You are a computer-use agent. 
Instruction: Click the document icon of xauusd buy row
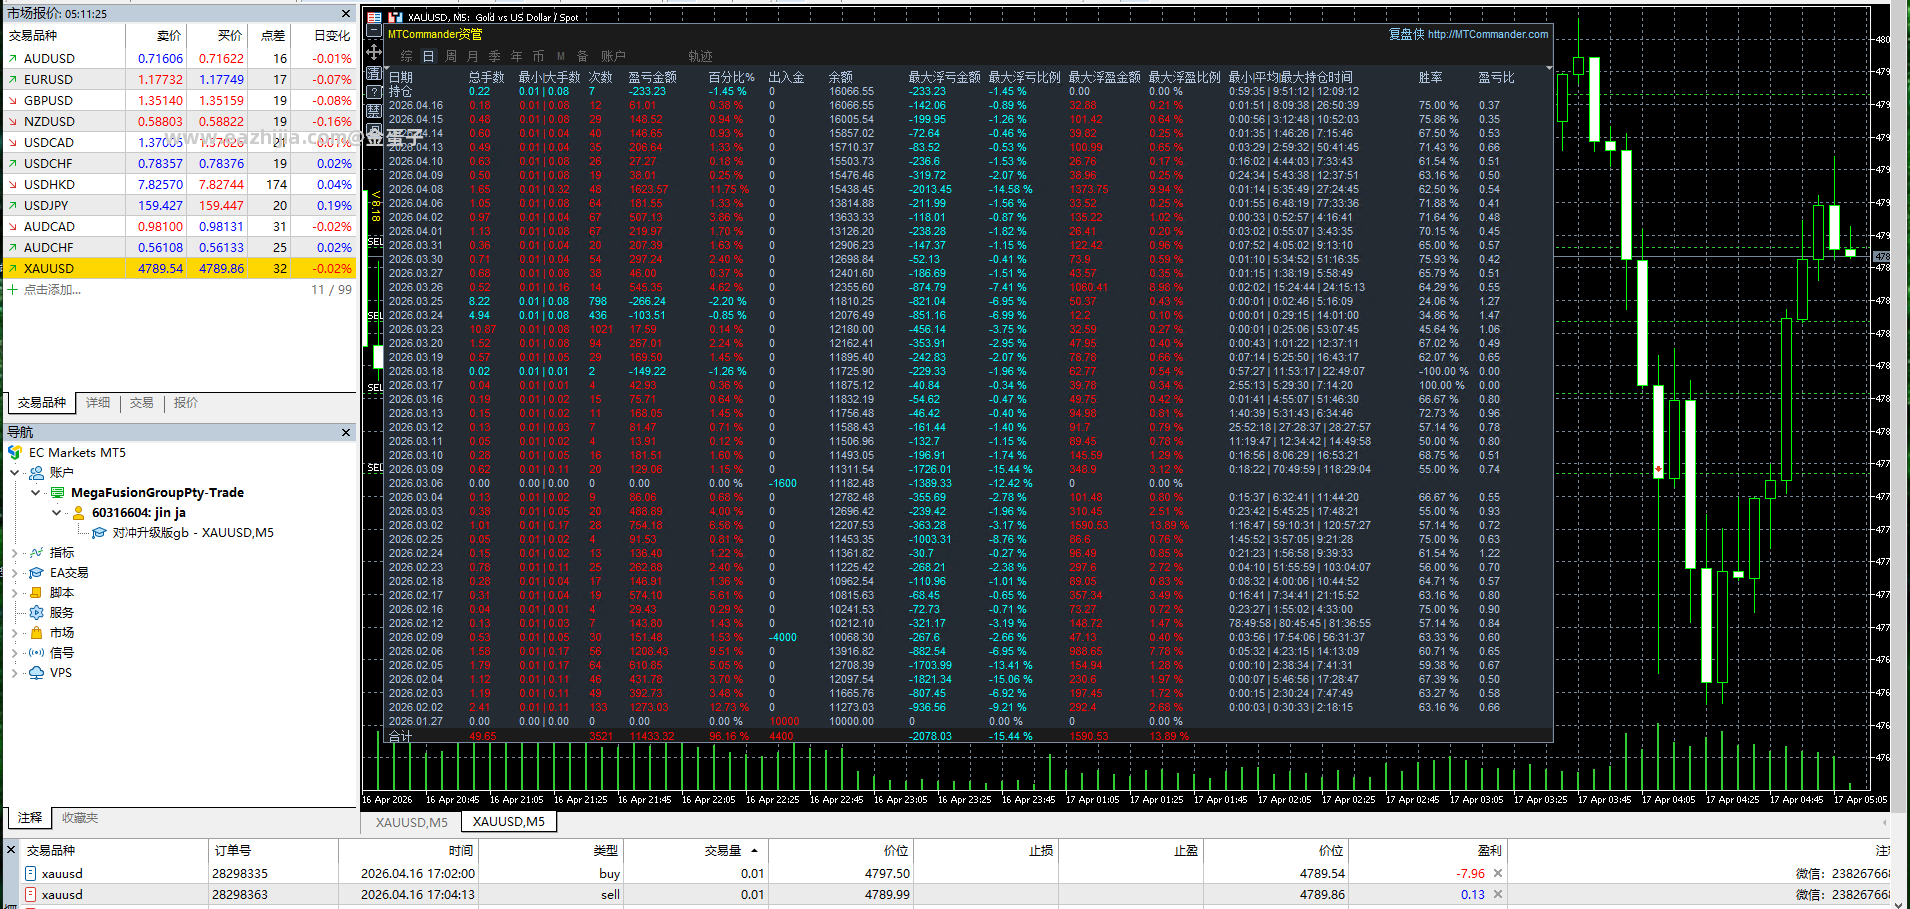[31, 874]
